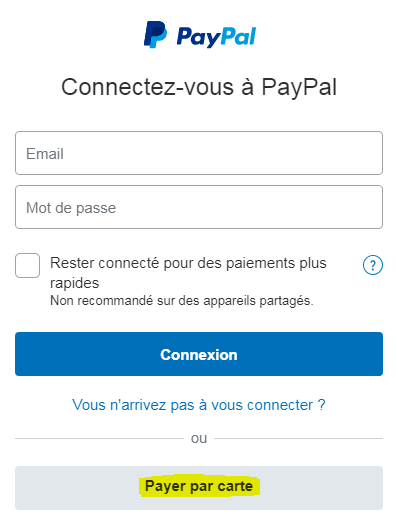Click the 'Mot de passe' placeholder text
This screenshot has height=527, width=398.
coord(71,208)
